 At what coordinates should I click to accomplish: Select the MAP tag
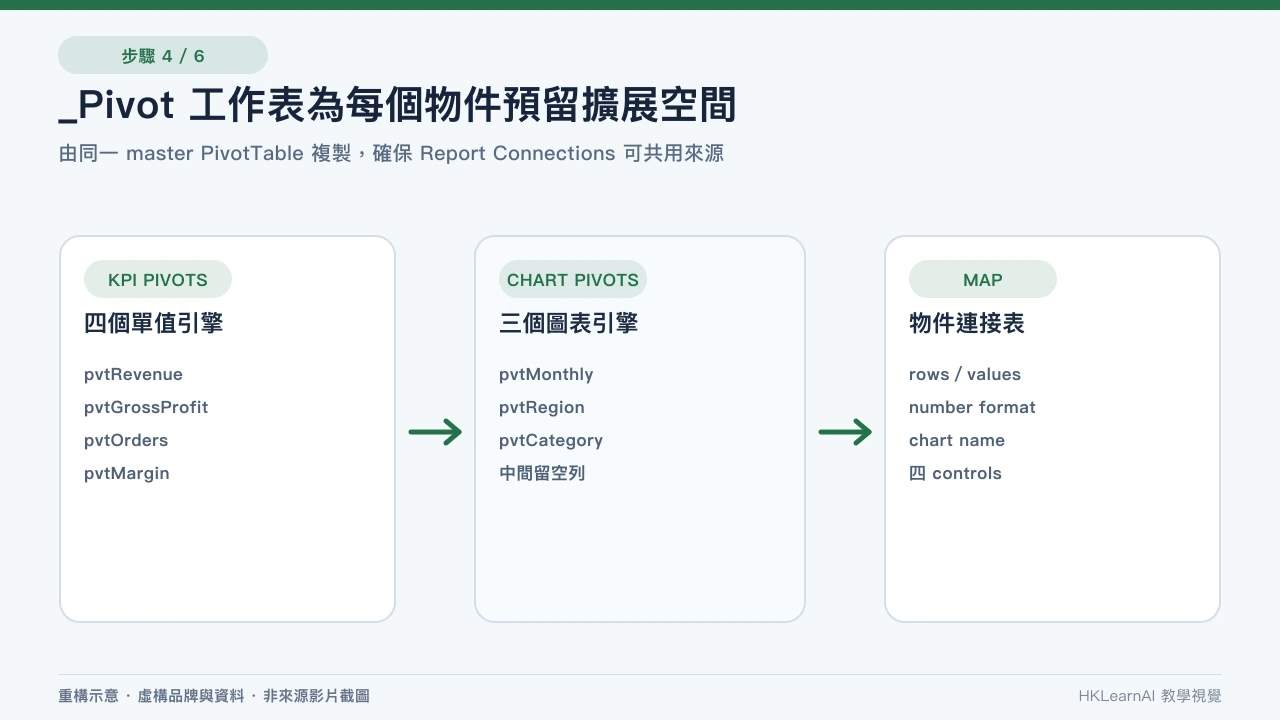(983, 280)
